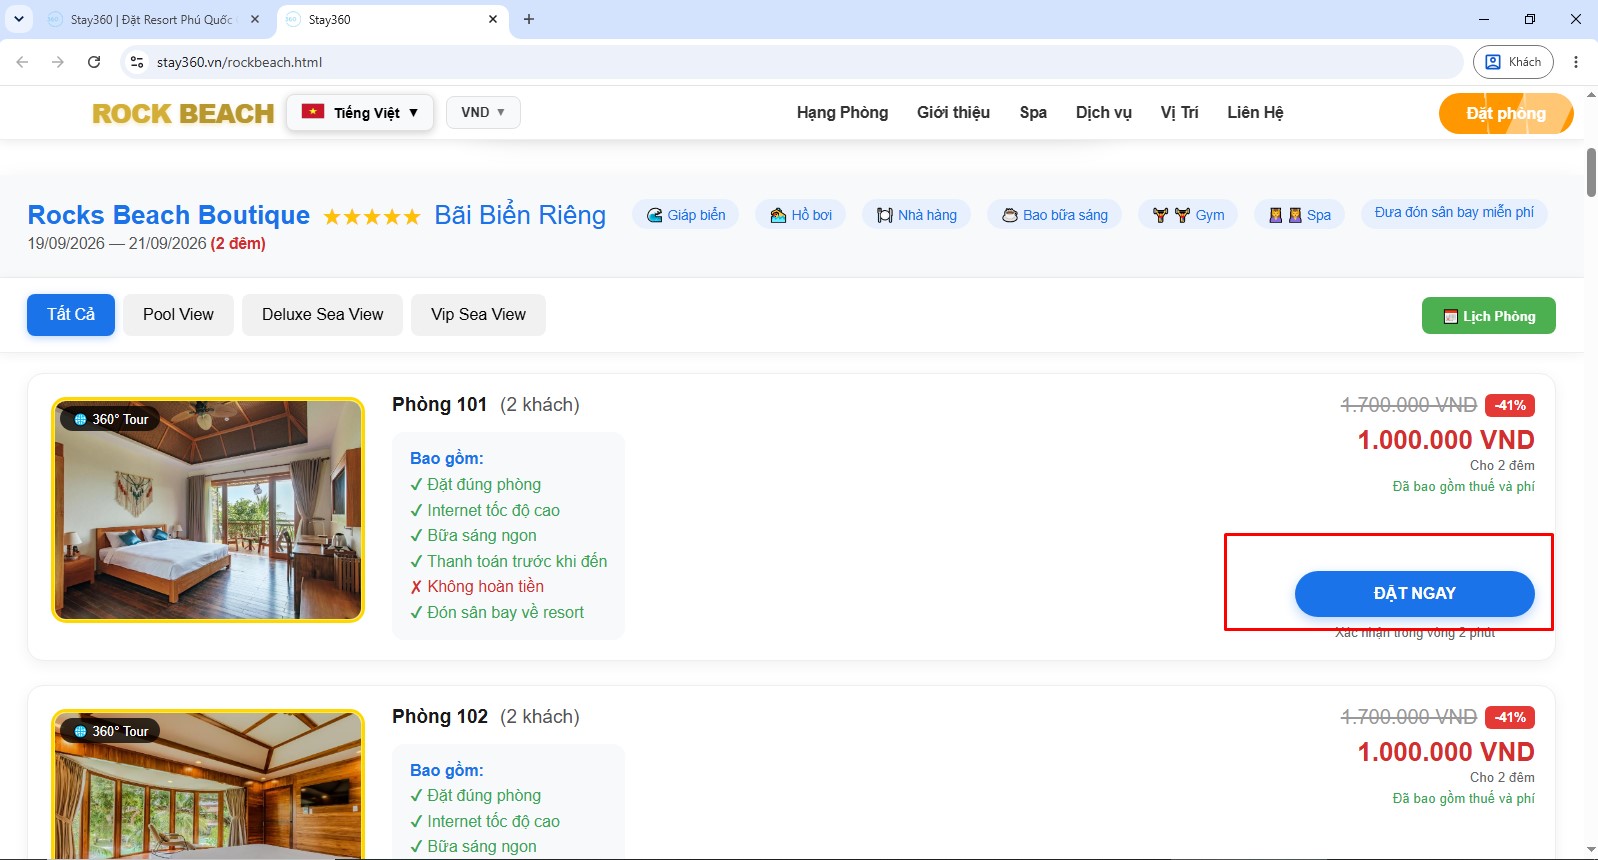Close the active Stay360 tab
The image size is (1598, 860).
click(493, 19)
